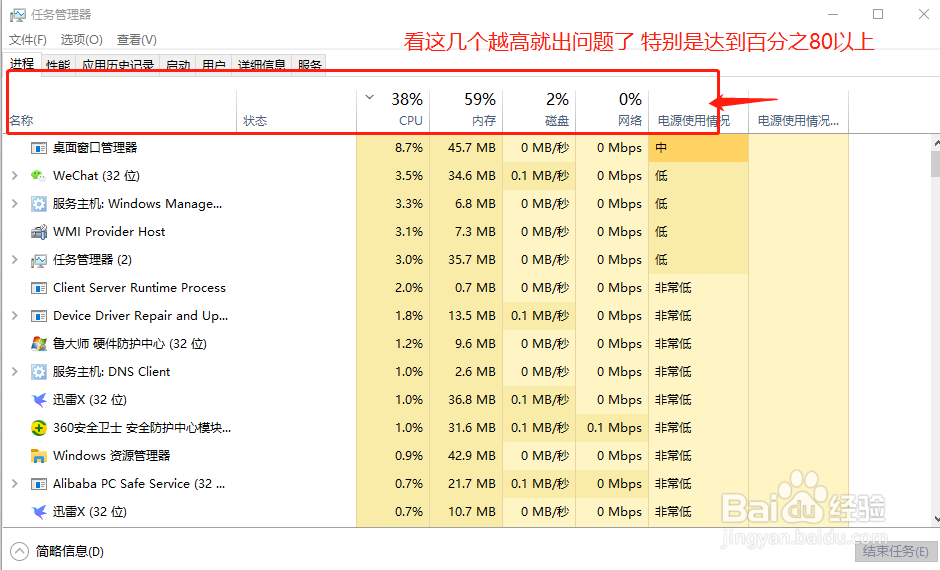This screenshot has height=570, width=940.
Task: Expand Device Driver Repair and Up row
Action: [15, 316]
